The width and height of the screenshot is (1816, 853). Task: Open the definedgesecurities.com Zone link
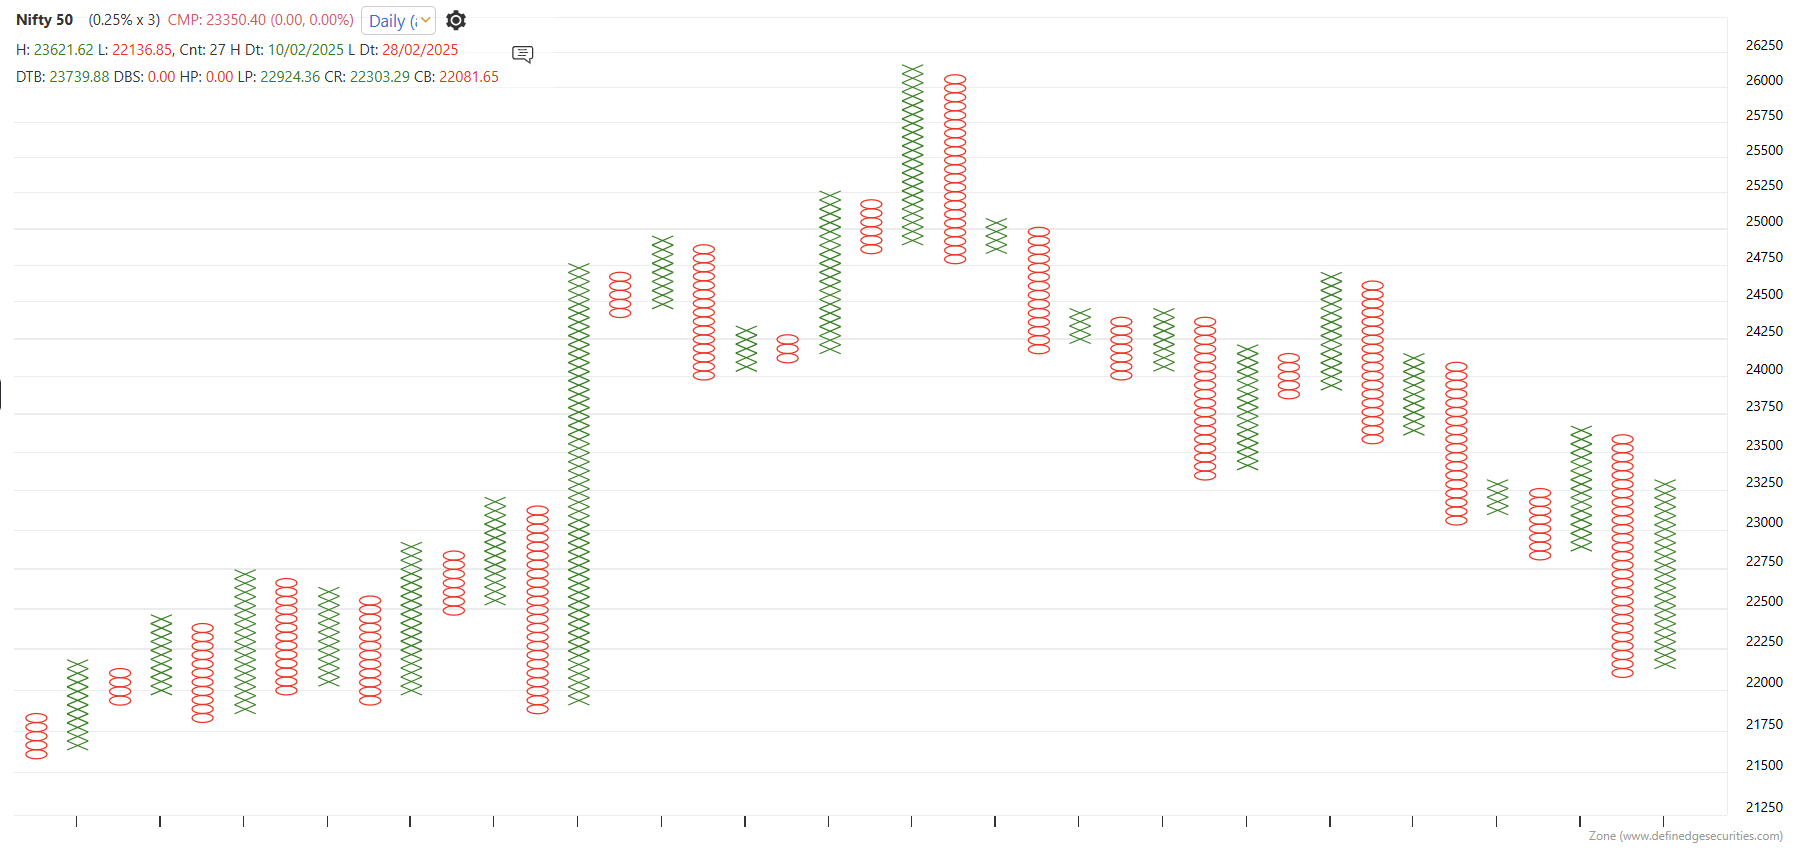tap(1685, 836)
